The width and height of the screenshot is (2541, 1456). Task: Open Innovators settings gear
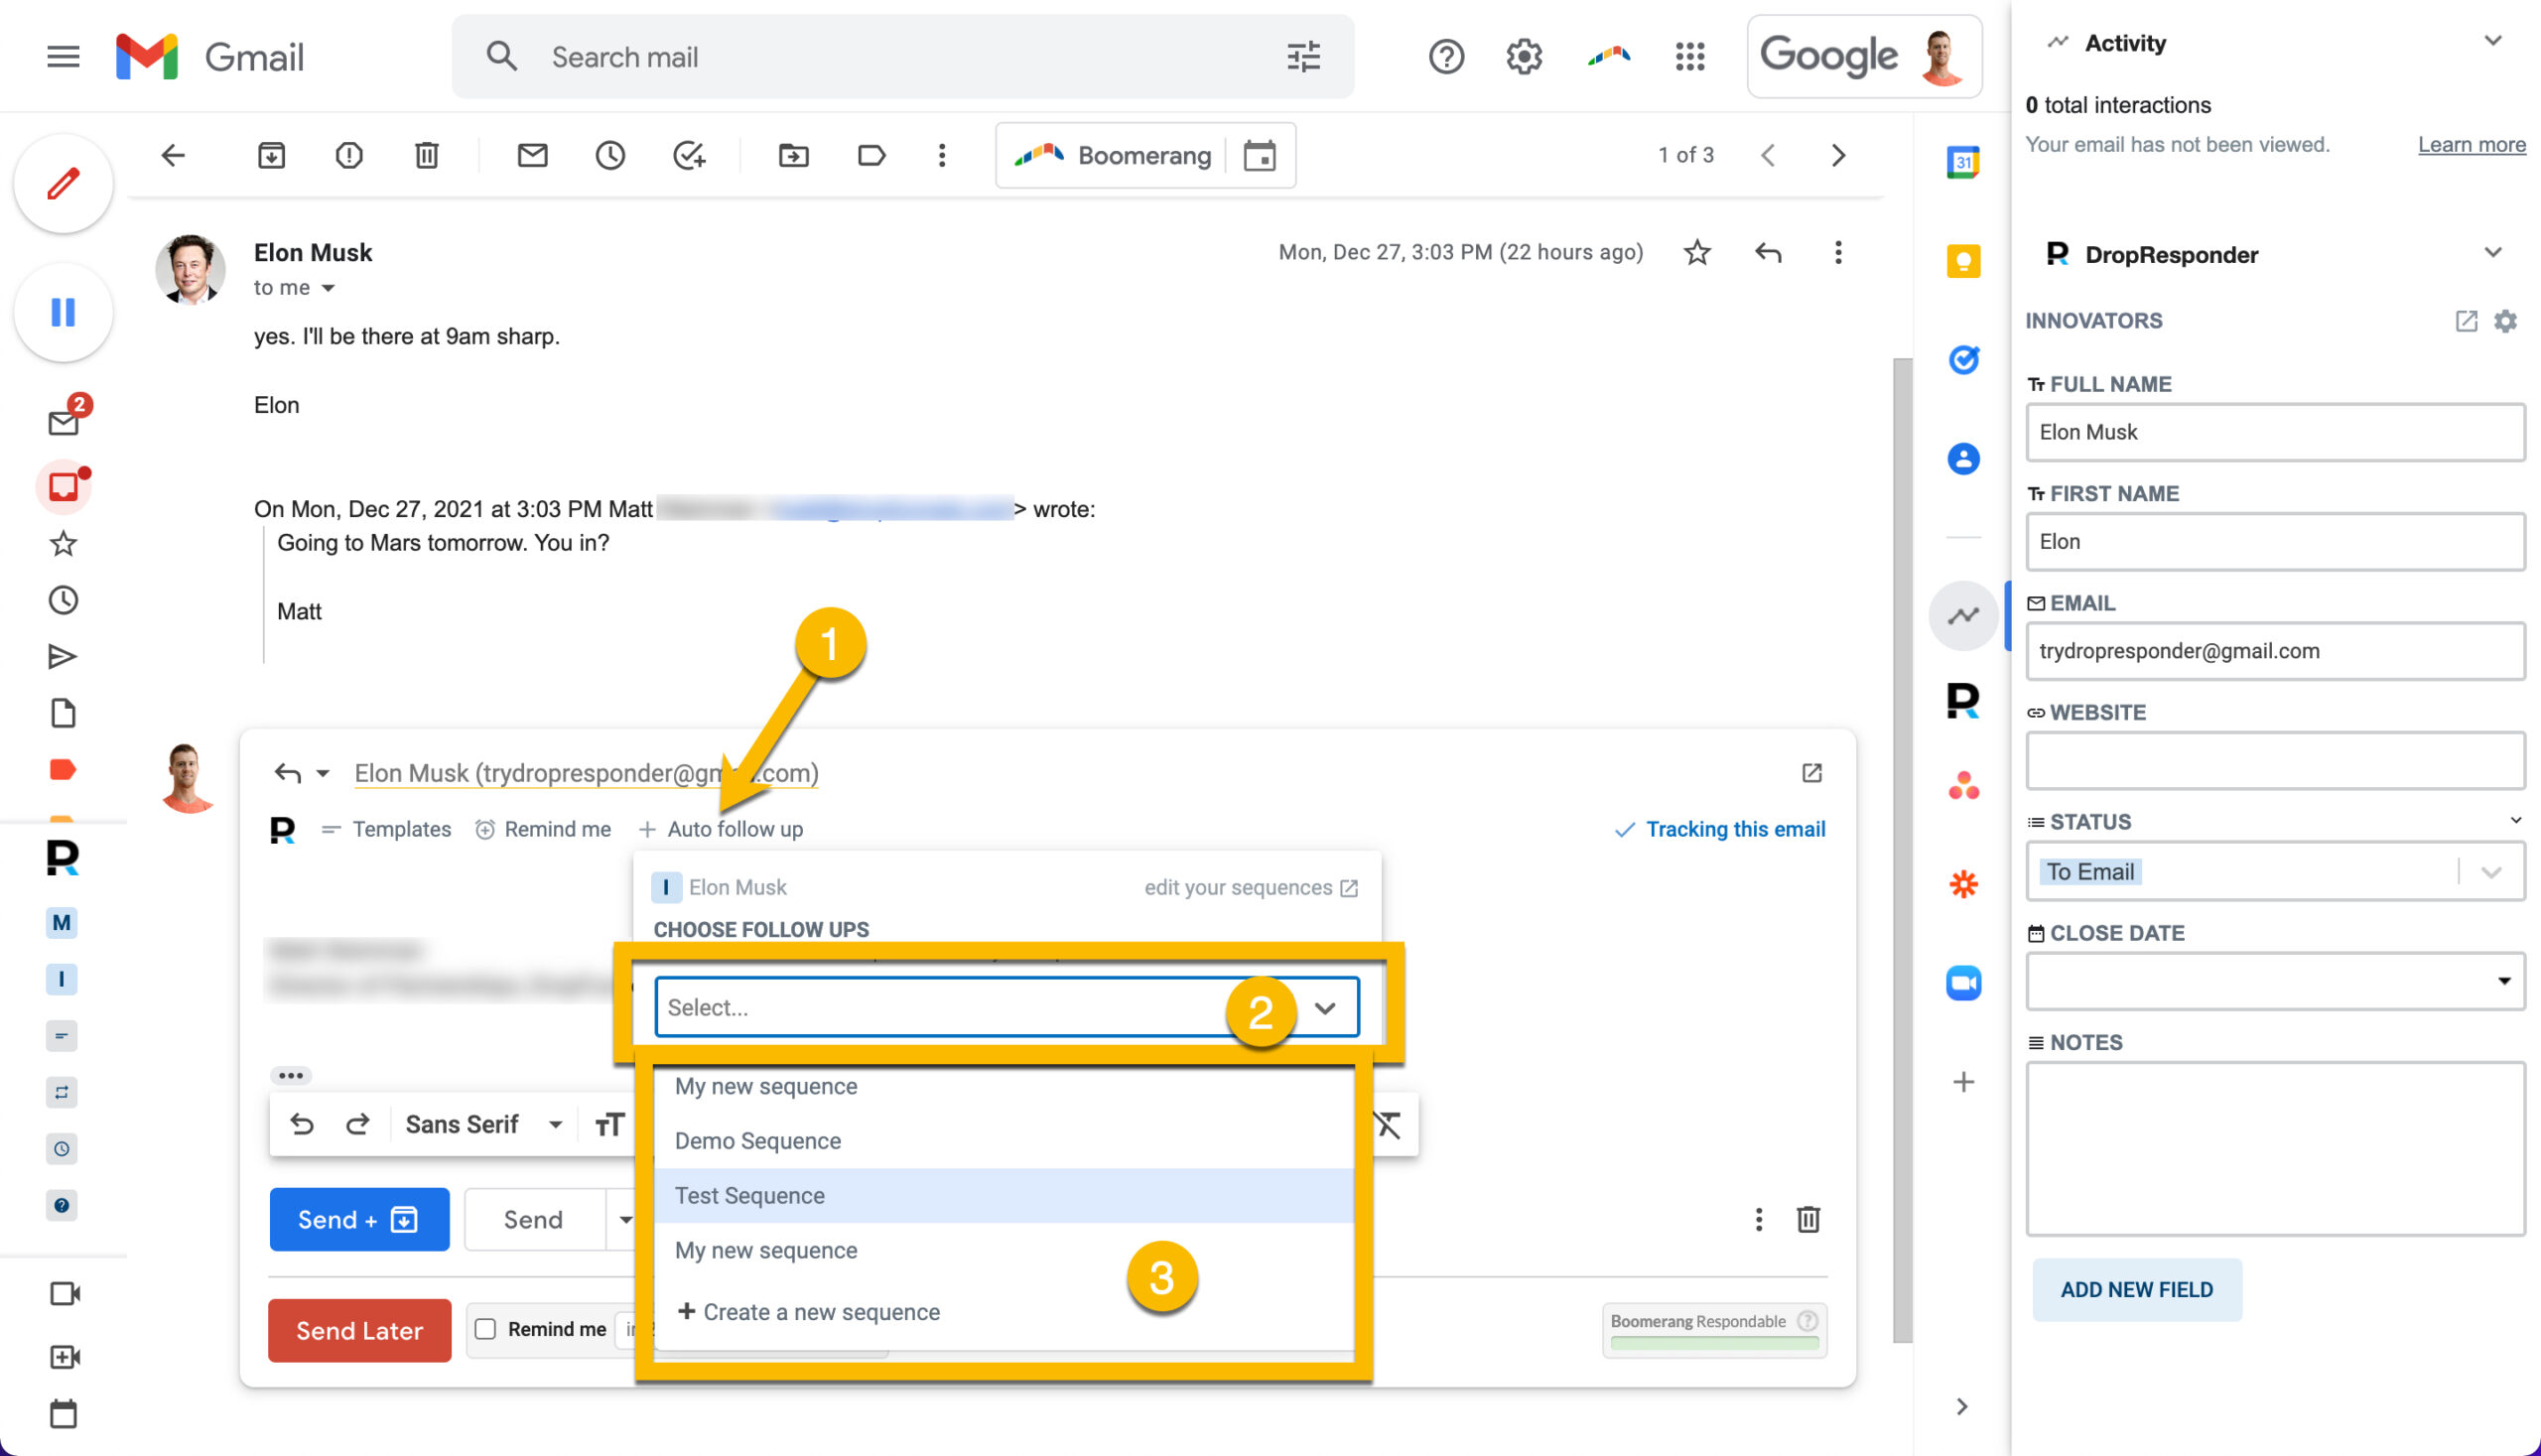coord(2504,320)
